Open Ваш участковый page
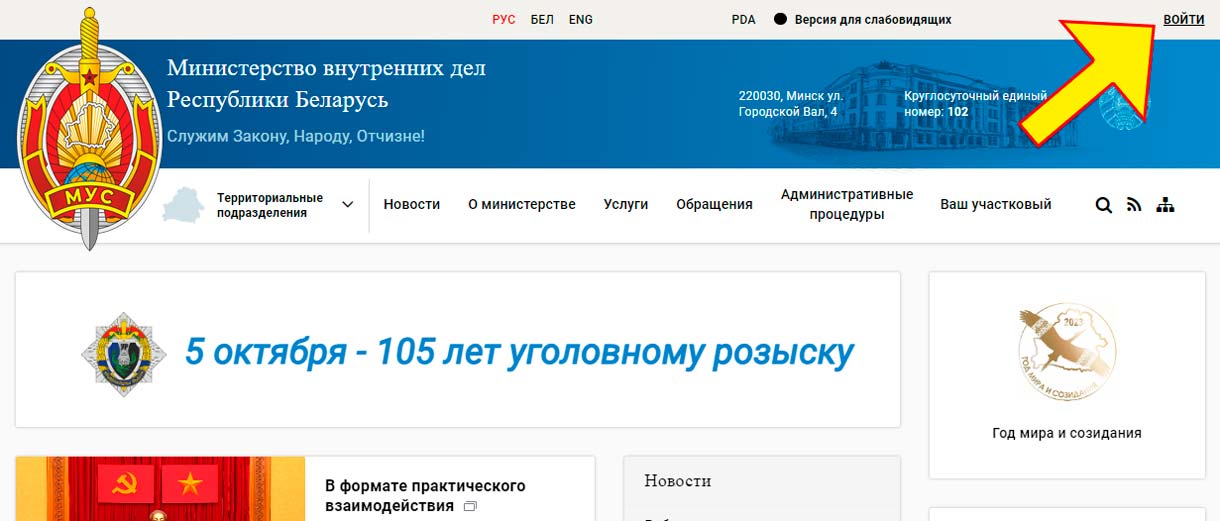This screenshot has height=521, width=1220. 996,205
